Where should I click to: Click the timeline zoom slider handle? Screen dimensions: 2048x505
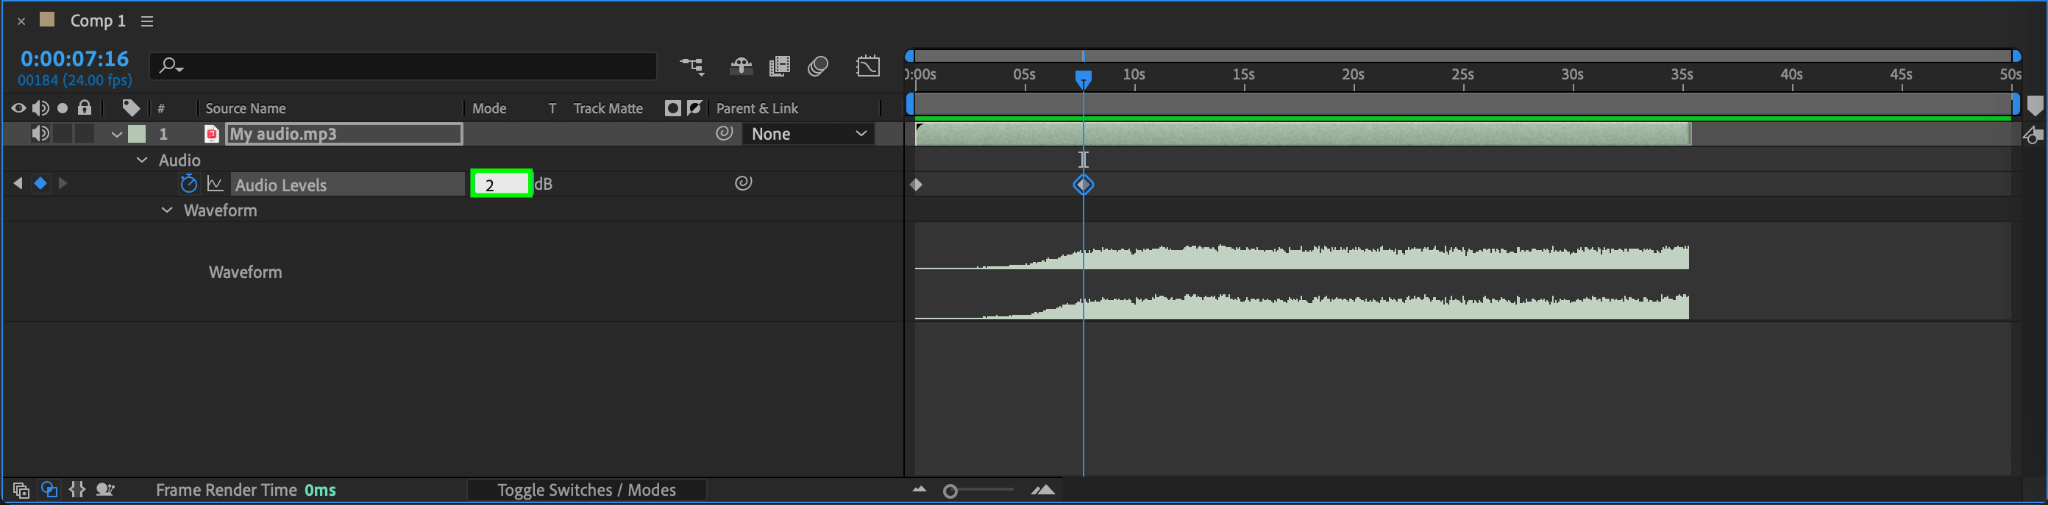(x=950, y=491)
